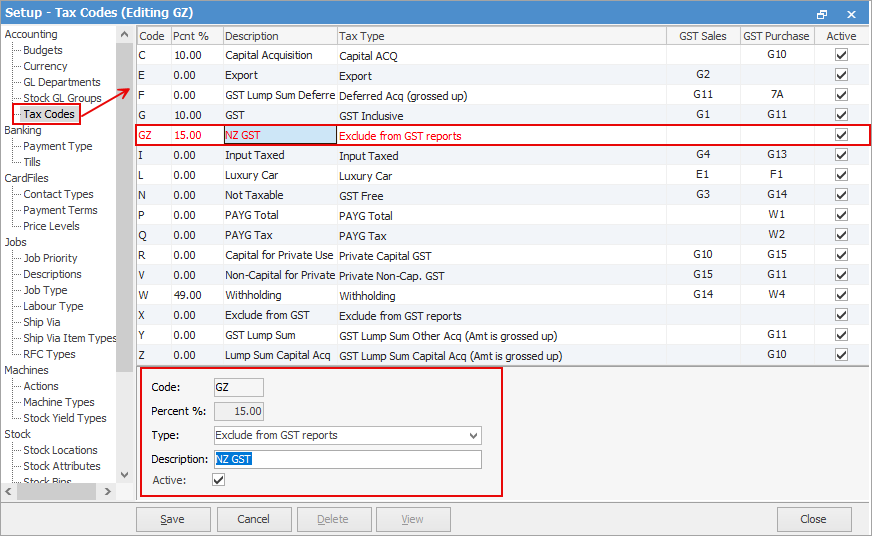Select Currency in the tree
This screenshot has height=536, width=872.
point(45,66)
